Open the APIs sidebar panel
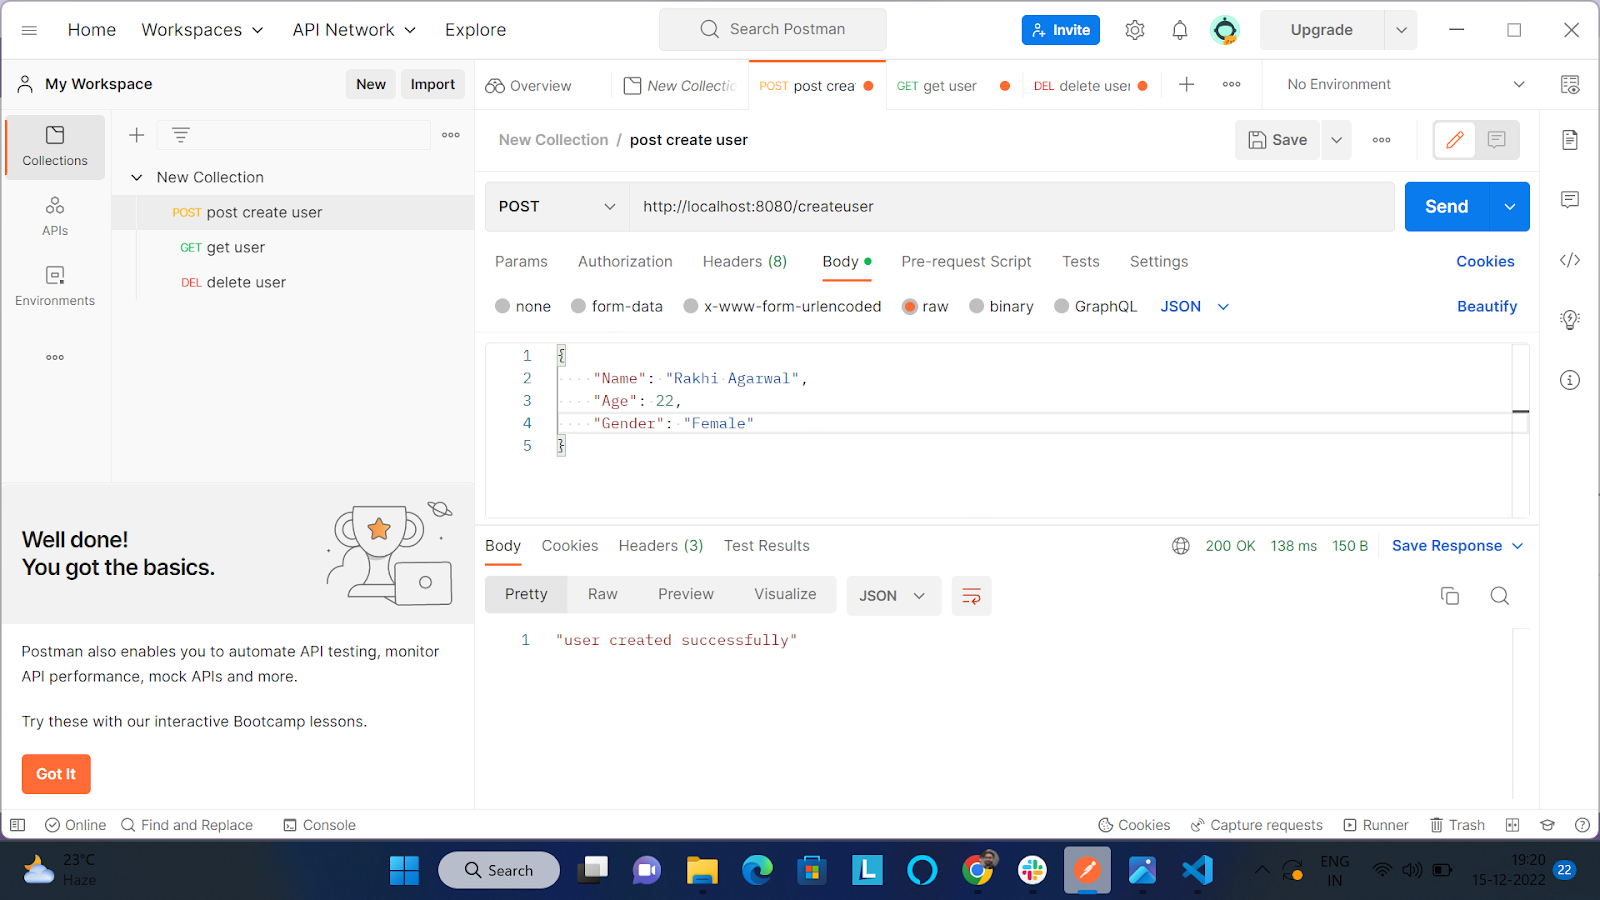Viewport: 1600px width, 900px height. point(55,217)
